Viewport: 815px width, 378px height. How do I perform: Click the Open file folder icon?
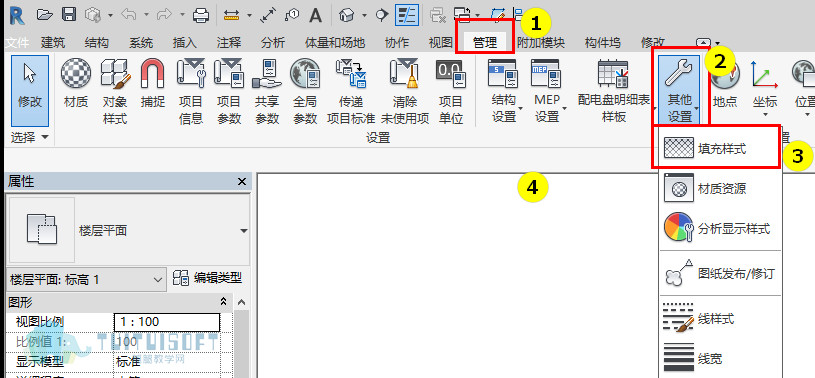tap(45, 15)
